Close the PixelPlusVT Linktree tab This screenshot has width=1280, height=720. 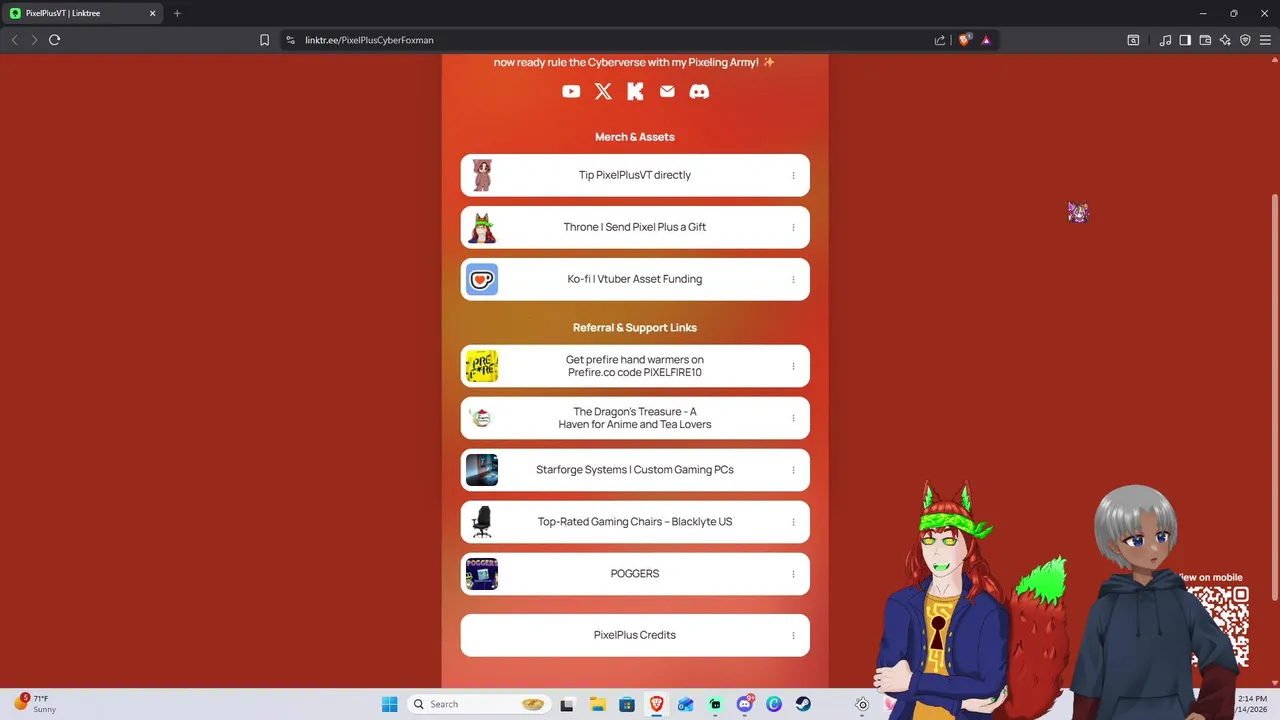coord(153,13)
